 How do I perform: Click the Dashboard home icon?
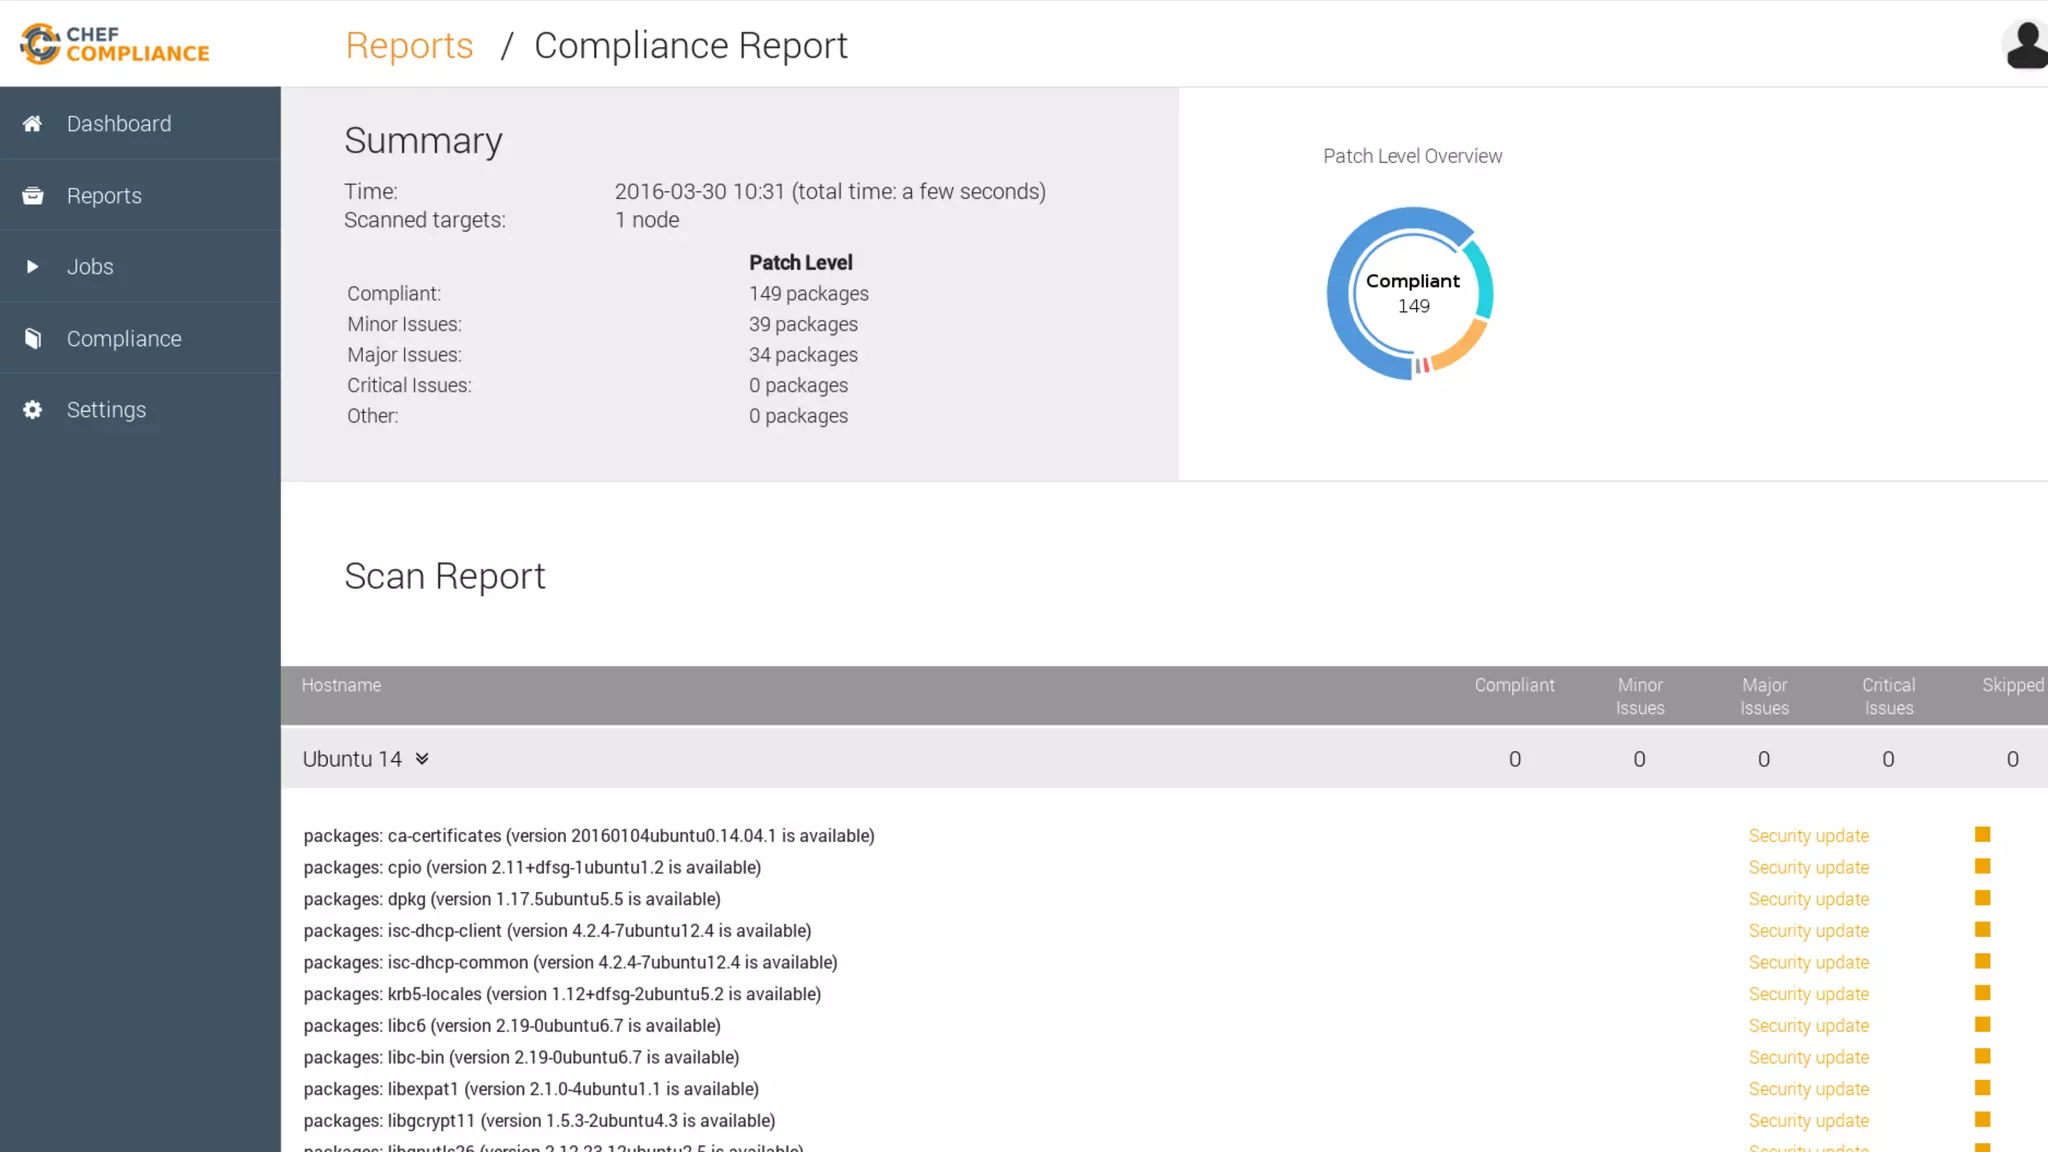tap(32, 124)
